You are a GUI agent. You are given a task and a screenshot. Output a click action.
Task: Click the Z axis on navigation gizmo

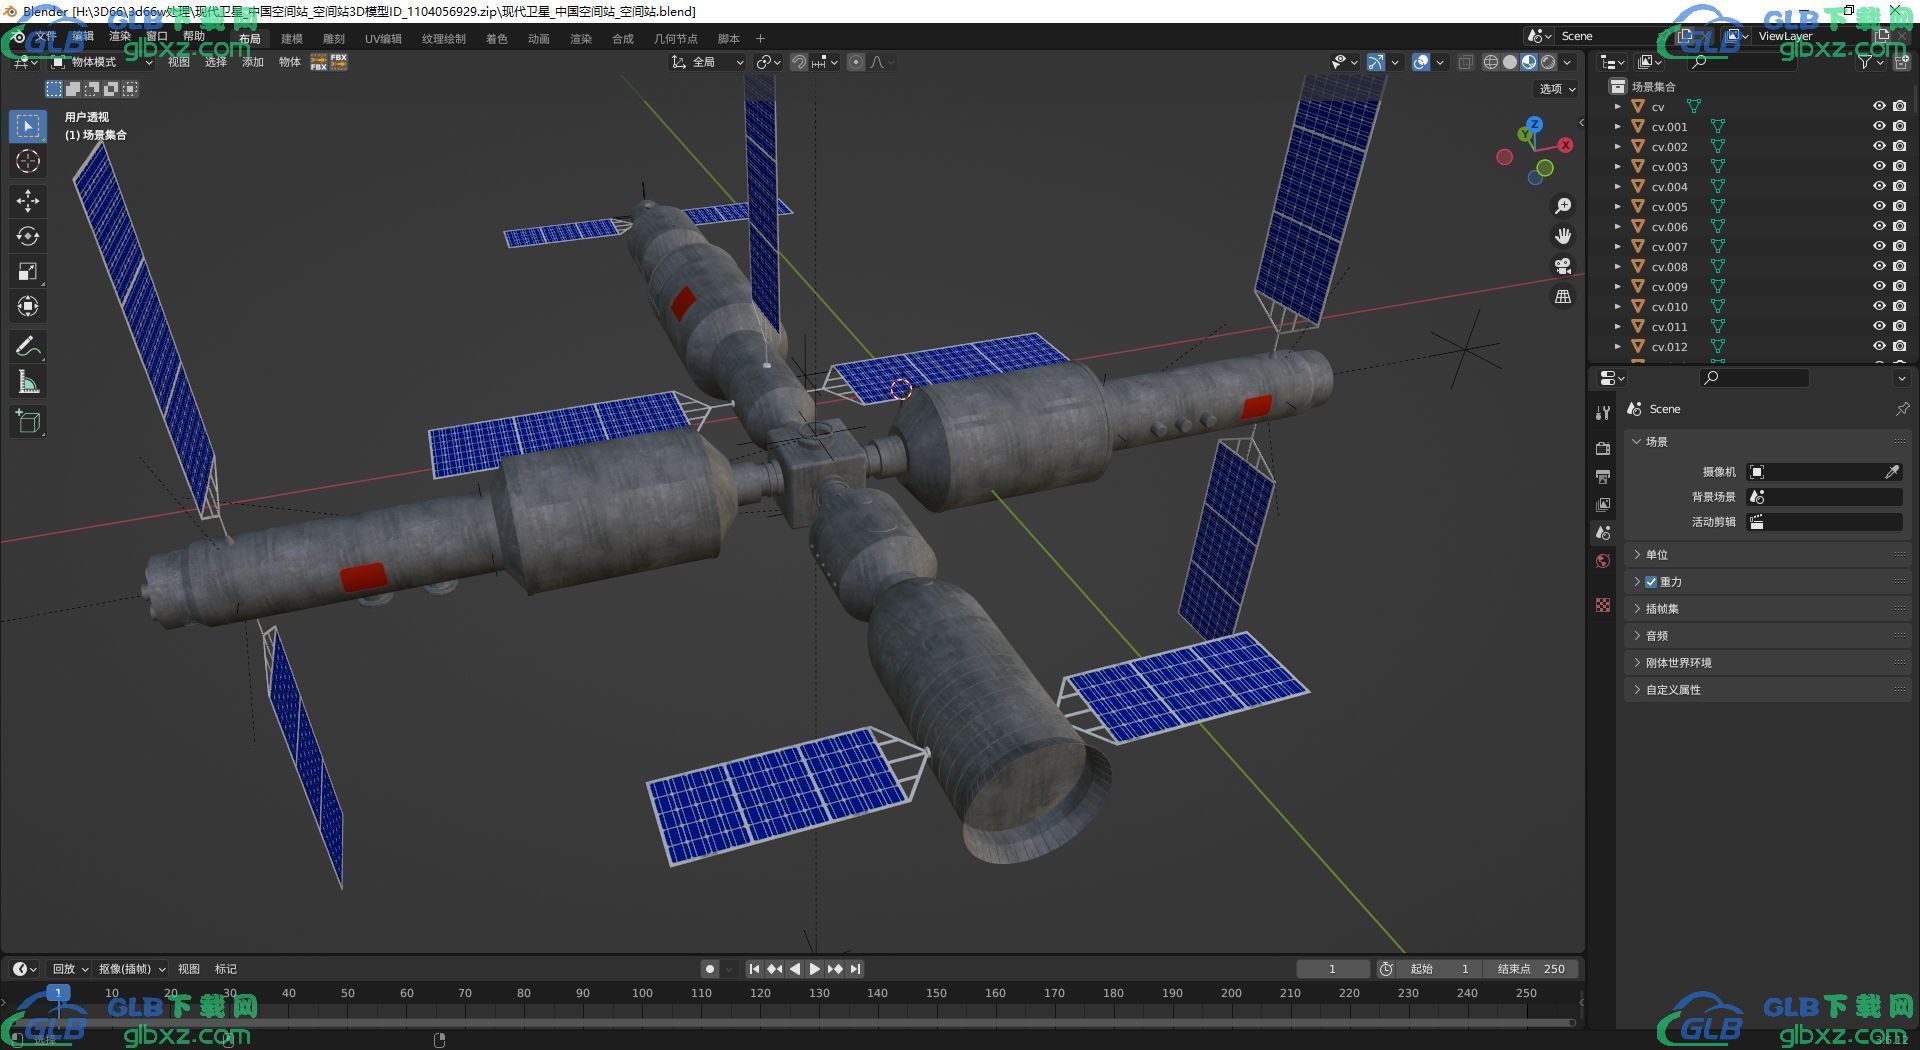point(1534,125)
